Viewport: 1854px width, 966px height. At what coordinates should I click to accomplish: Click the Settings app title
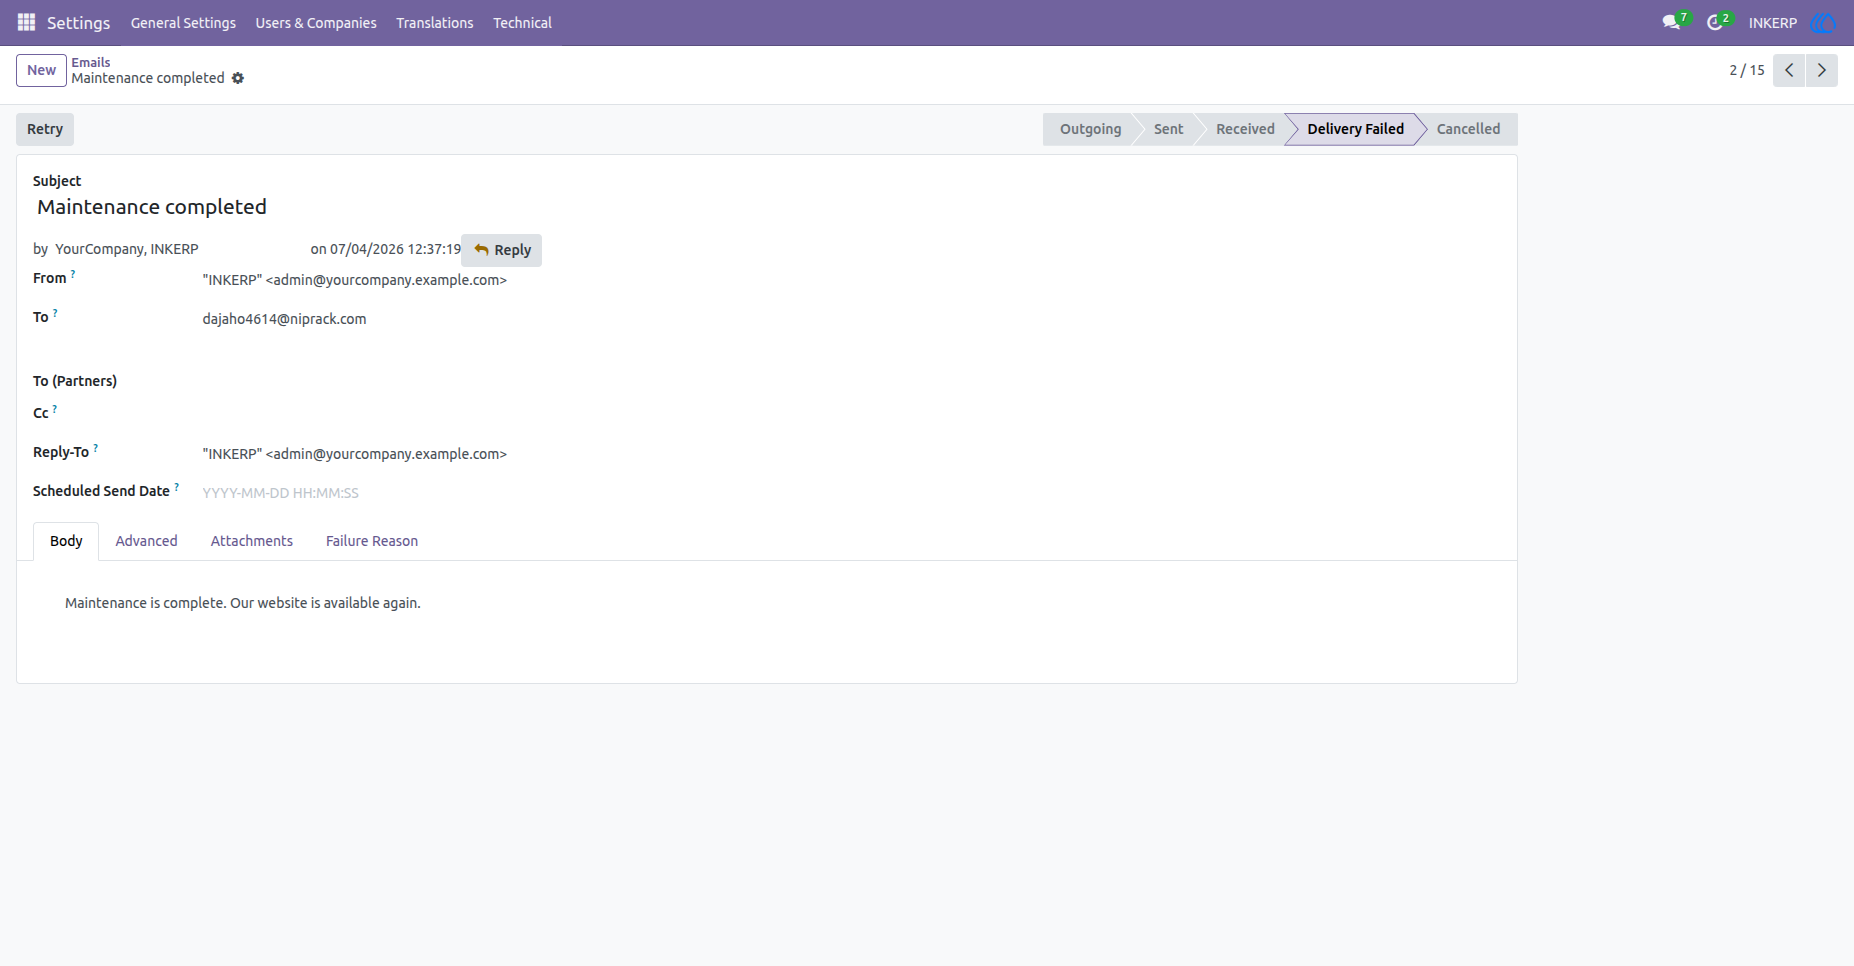(x=78, y=23)
